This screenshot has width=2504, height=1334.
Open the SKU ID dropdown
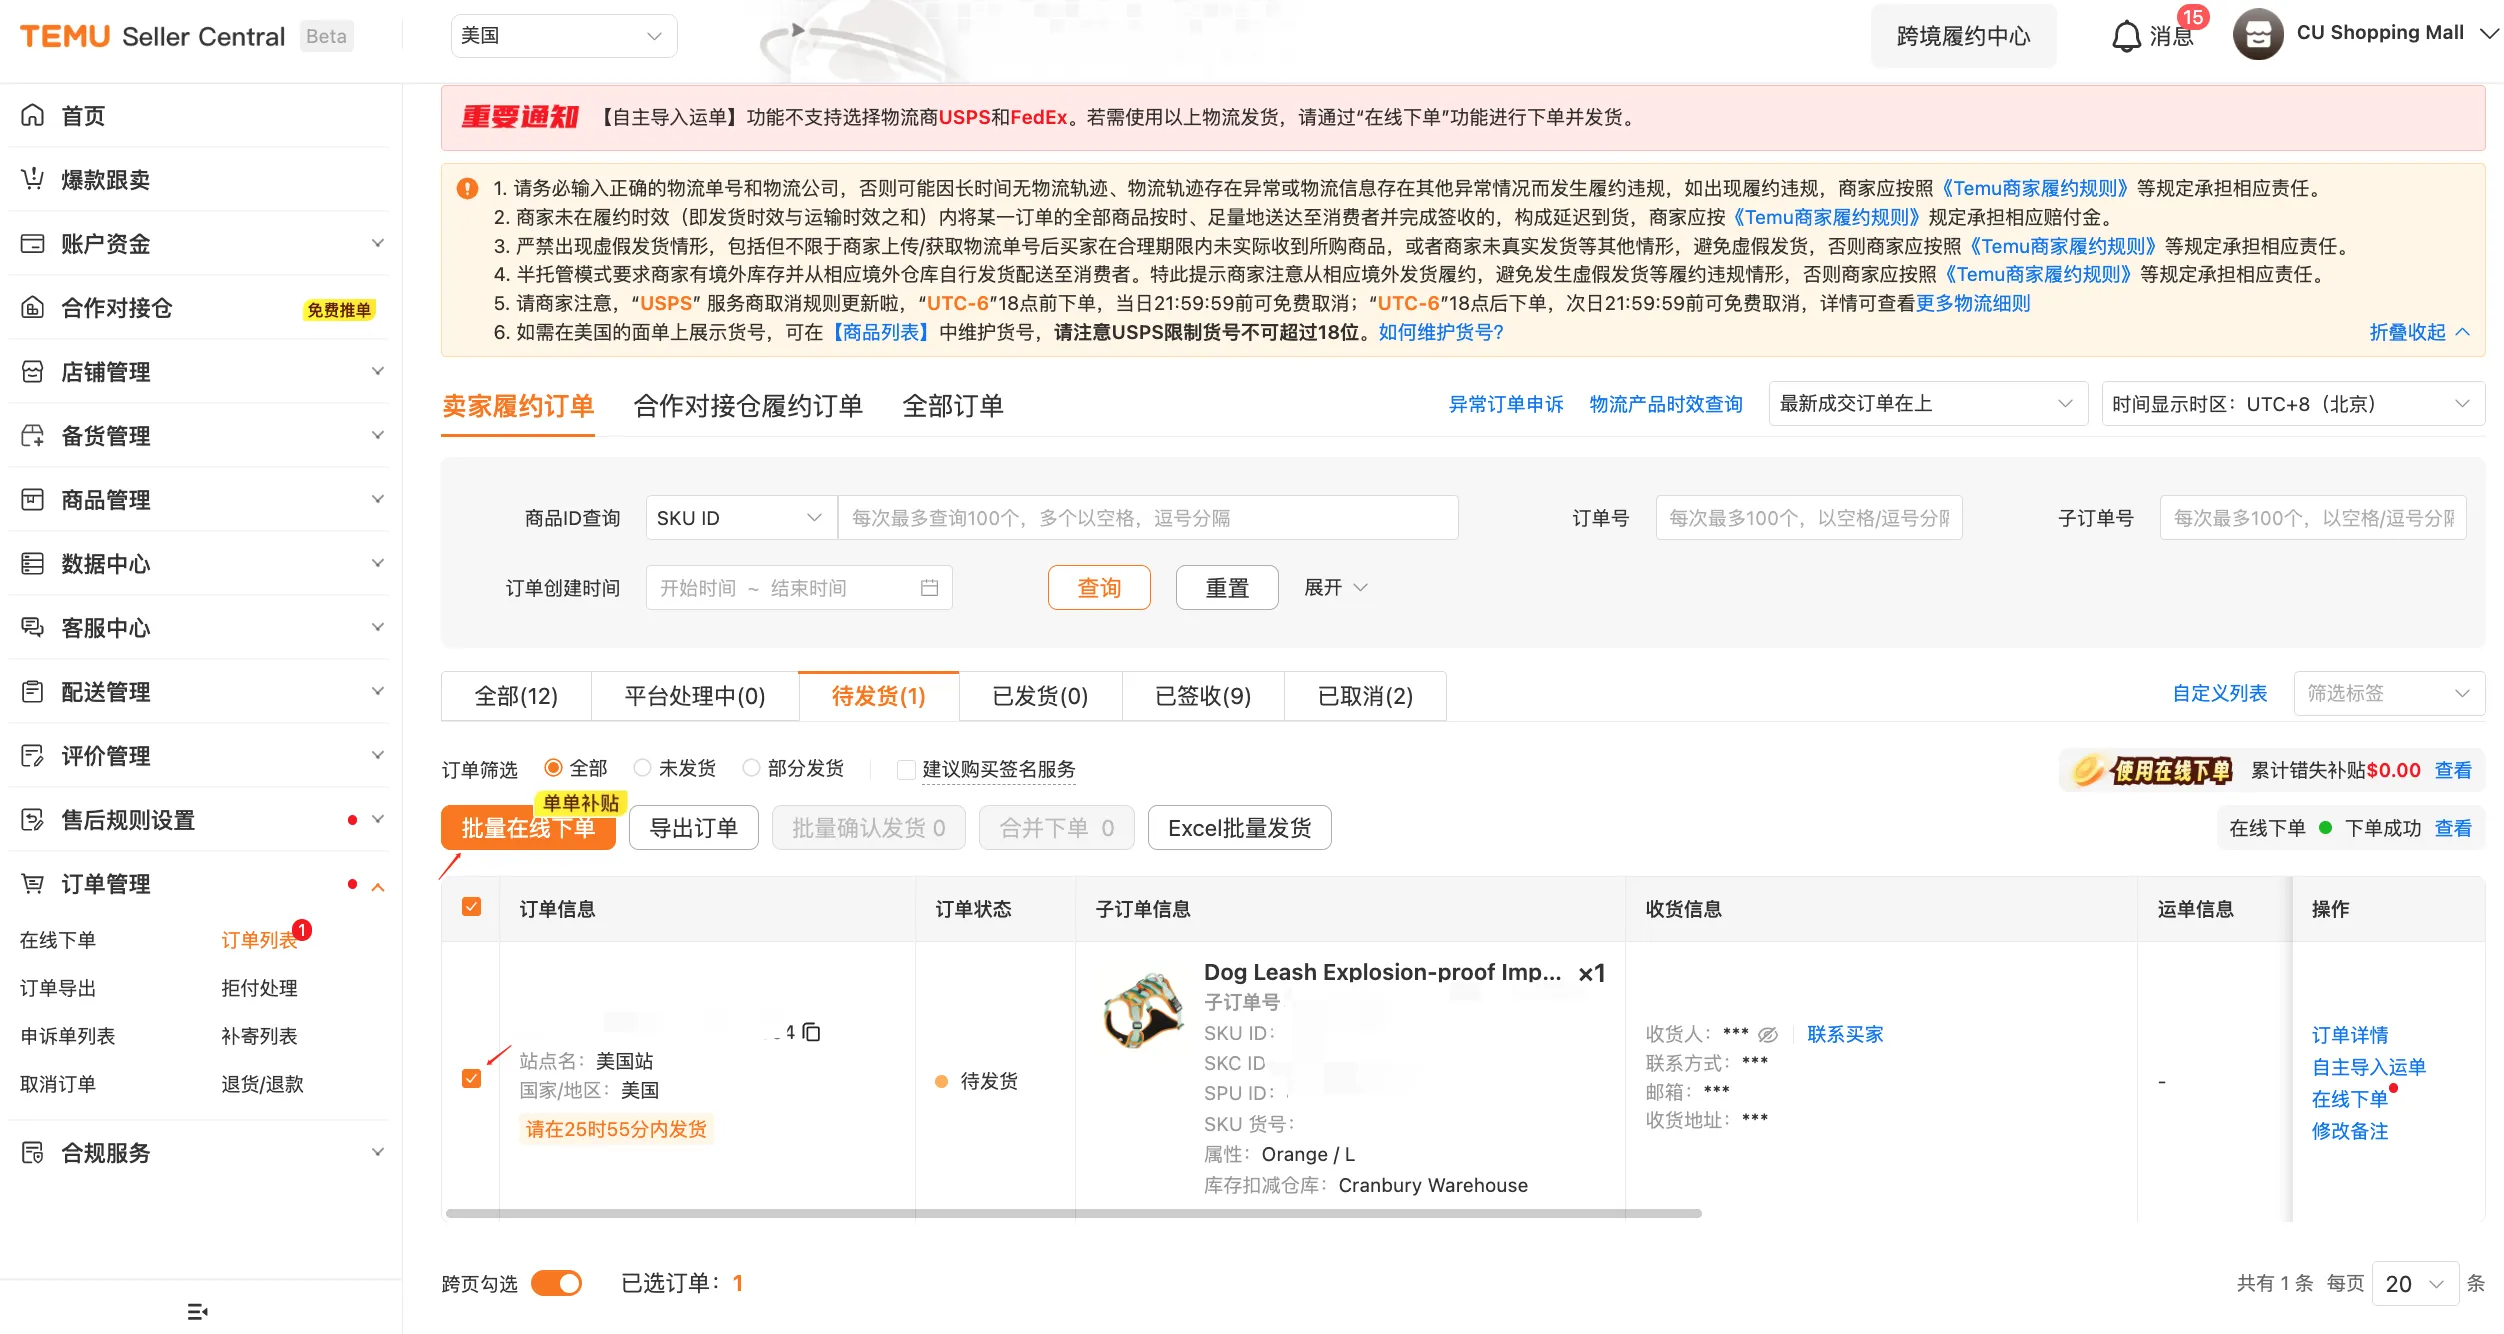pos(740,518)
